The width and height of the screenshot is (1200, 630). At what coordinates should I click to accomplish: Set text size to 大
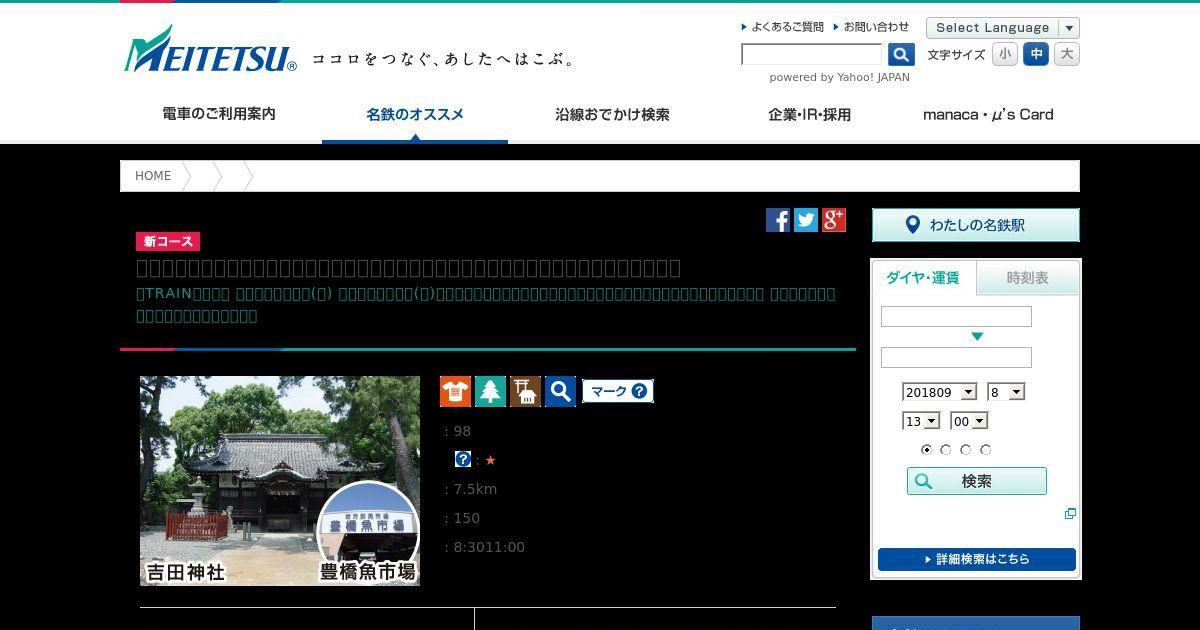[x=1067, y=54]
